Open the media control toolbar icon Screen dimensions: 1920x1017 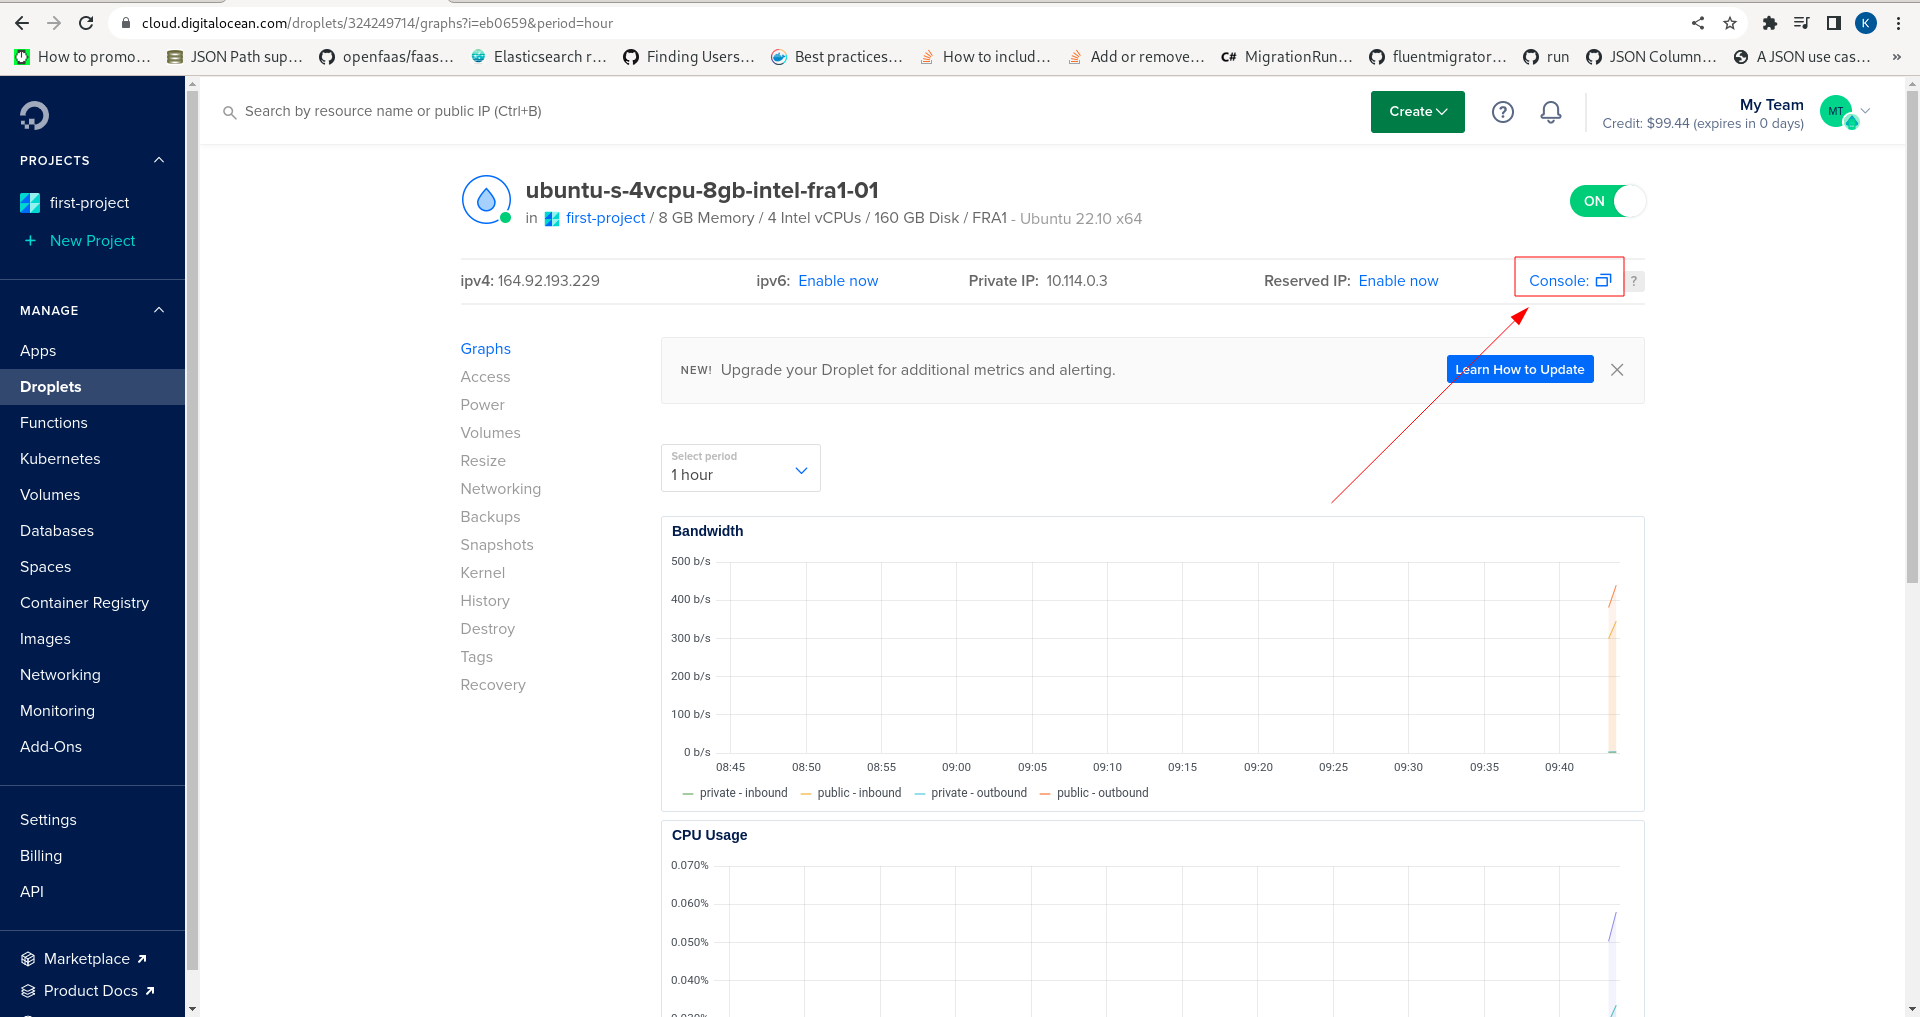(1802, 23)
